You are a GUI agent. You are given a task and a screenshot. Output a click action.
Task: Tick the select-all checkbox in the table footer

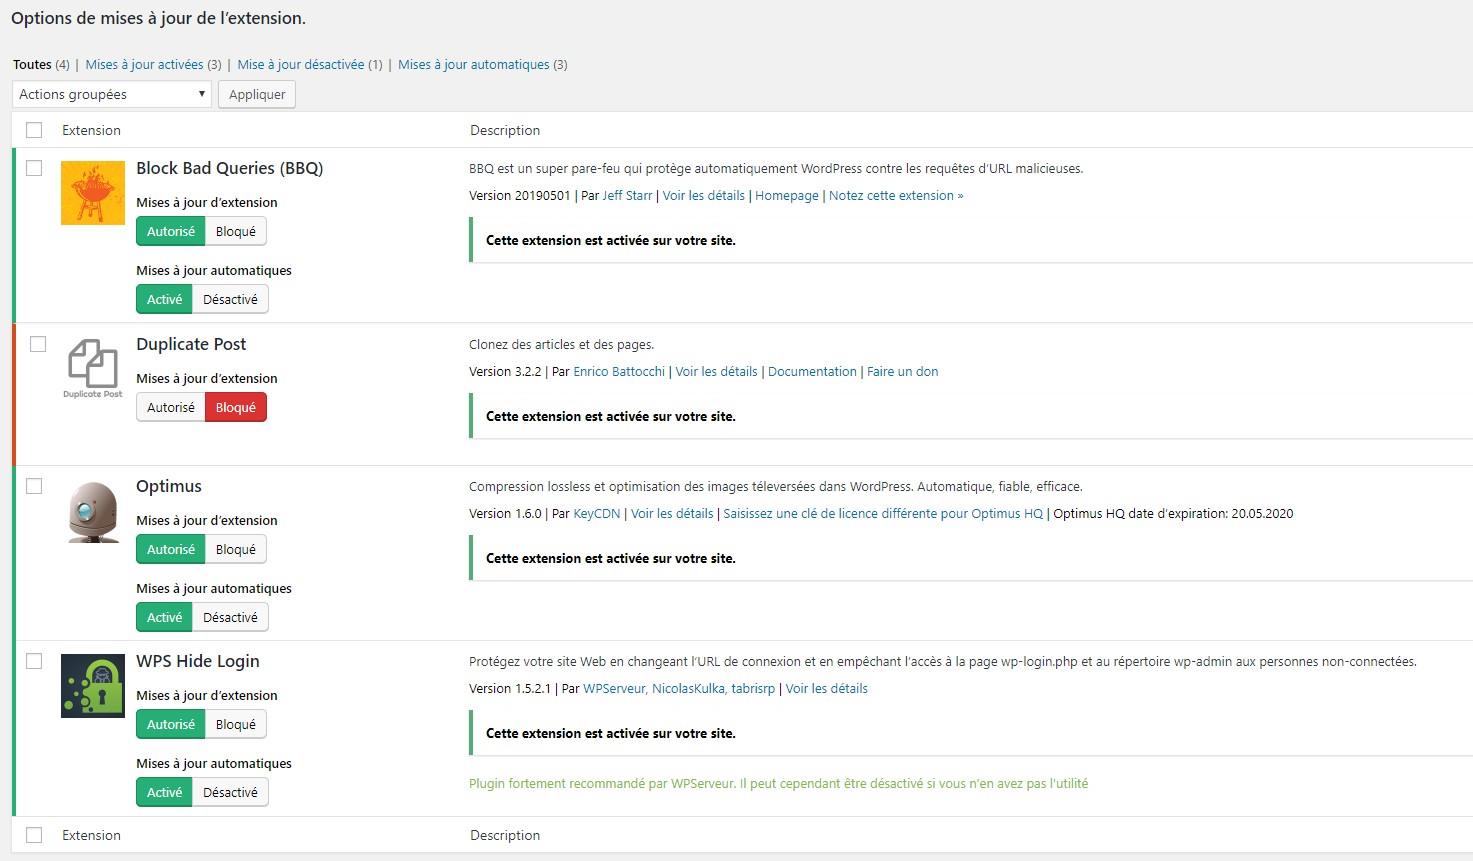(x=34, y=835)
